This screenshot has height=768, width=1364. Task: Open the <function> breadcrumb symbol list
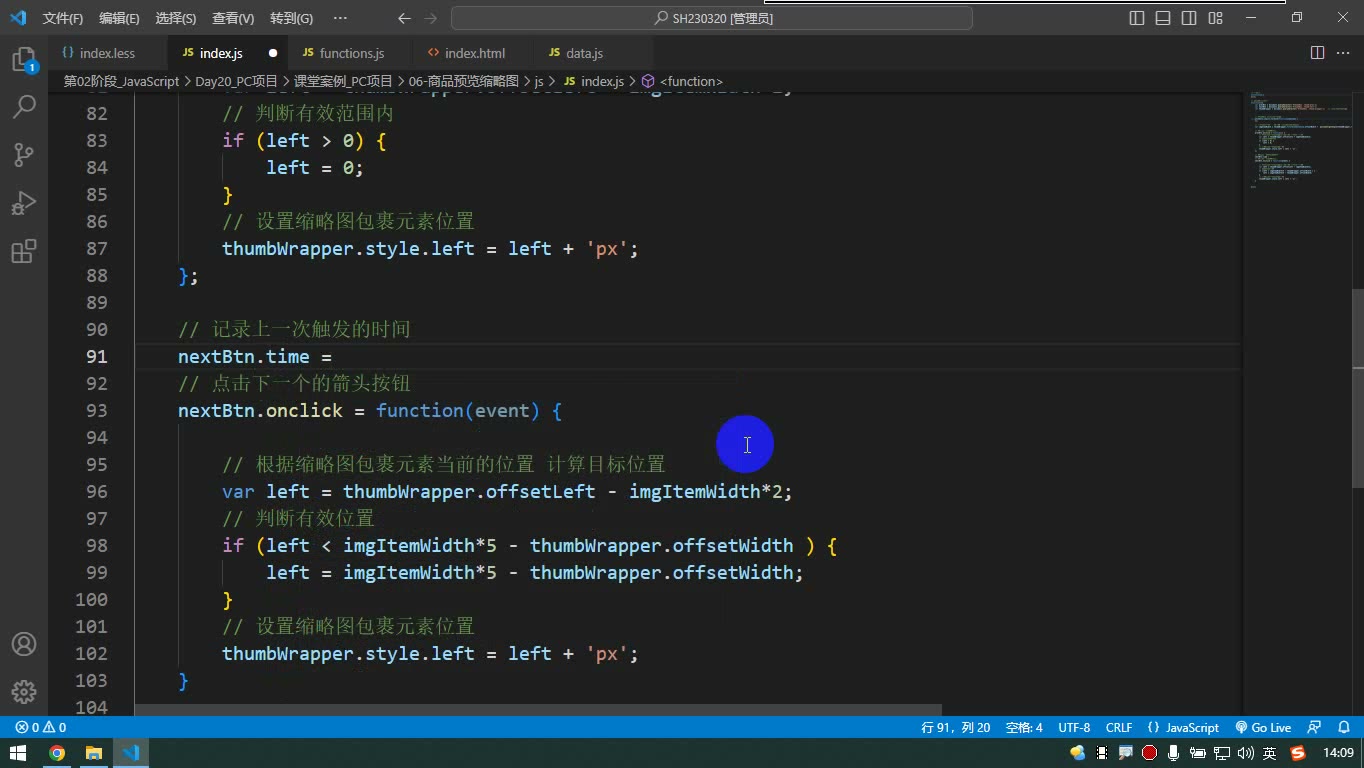[x=691, y=81]
